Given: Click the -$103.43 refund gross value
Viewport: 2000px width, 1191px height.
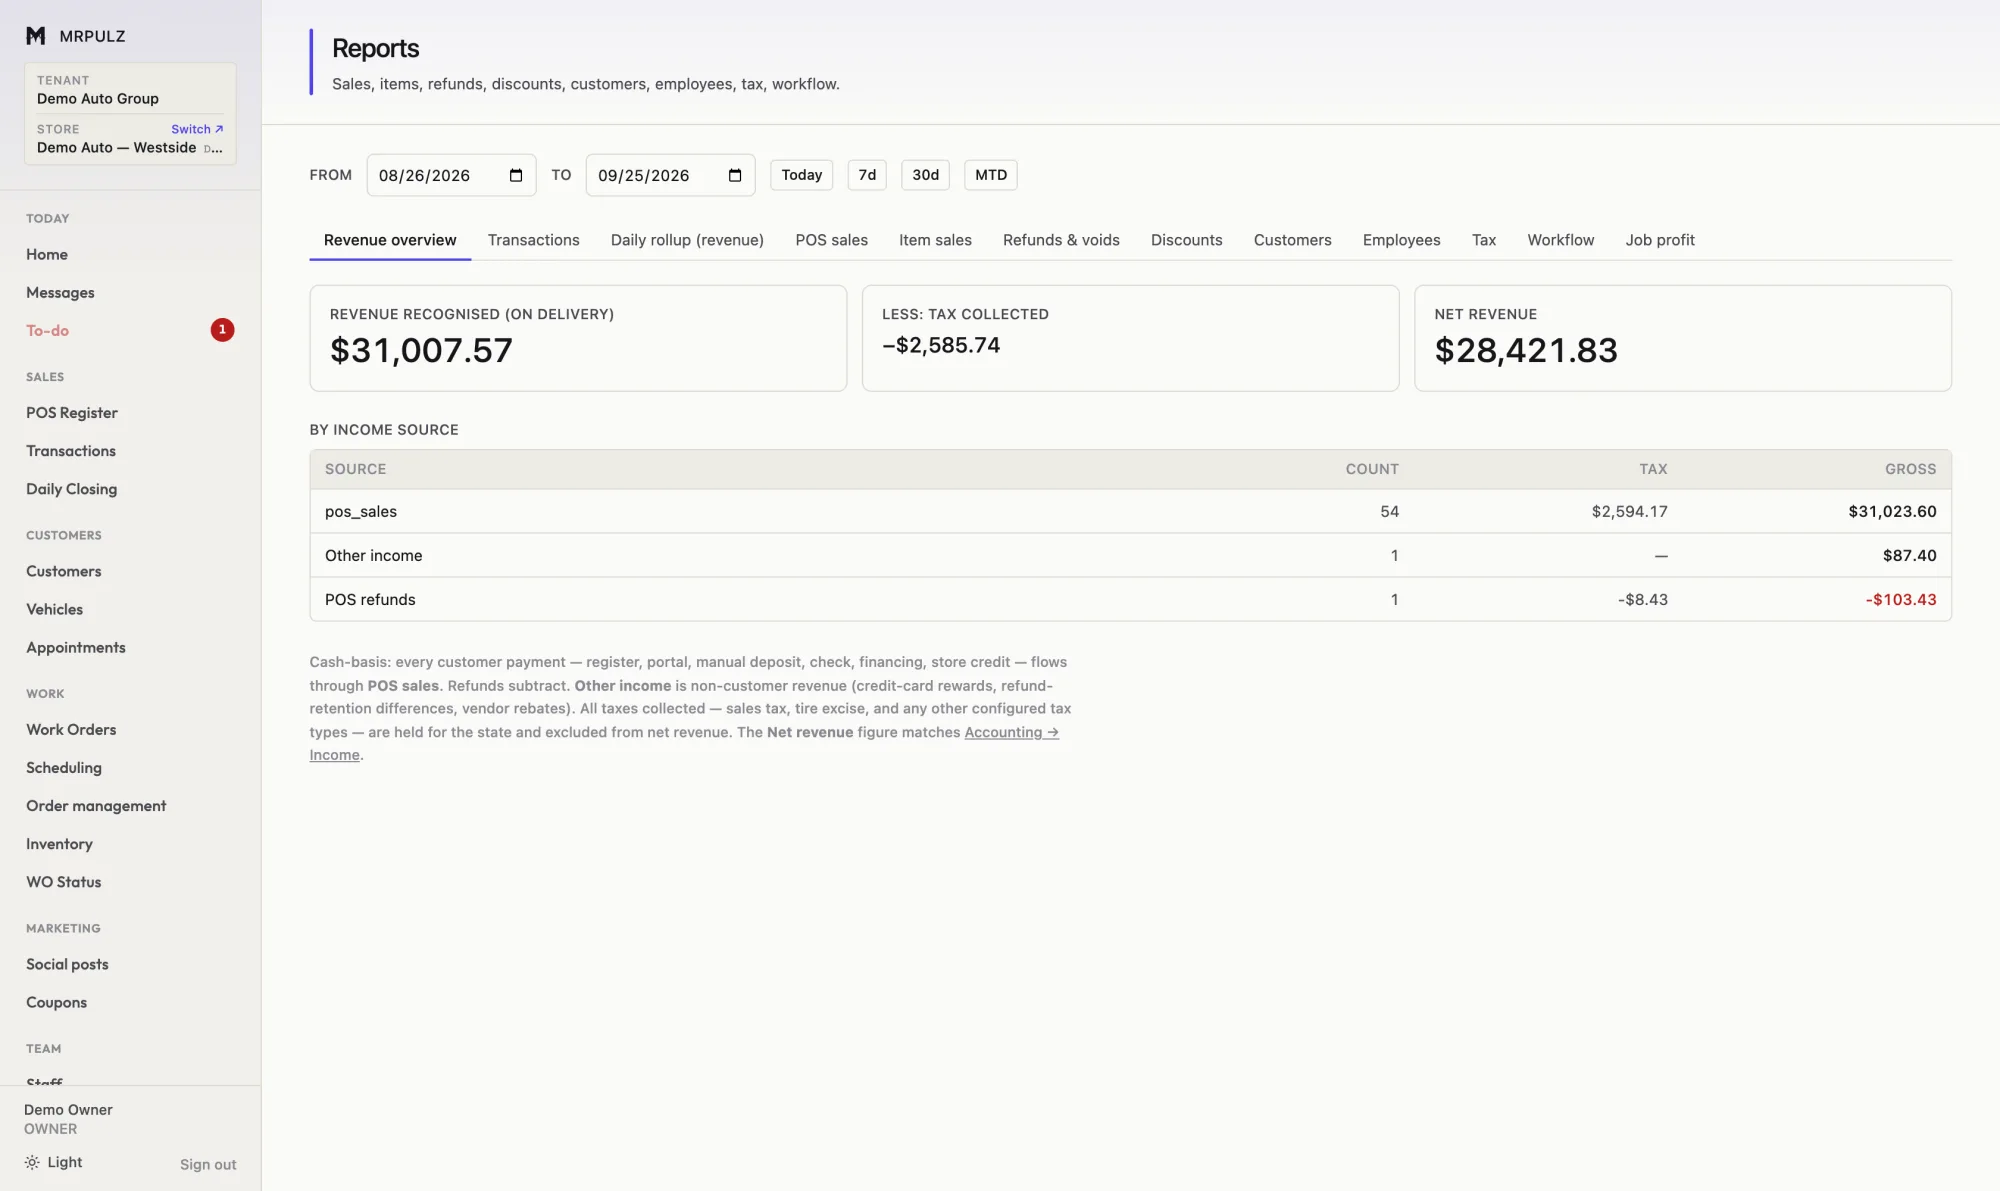Looking at the screenshot, I should tap(1900, 599).
